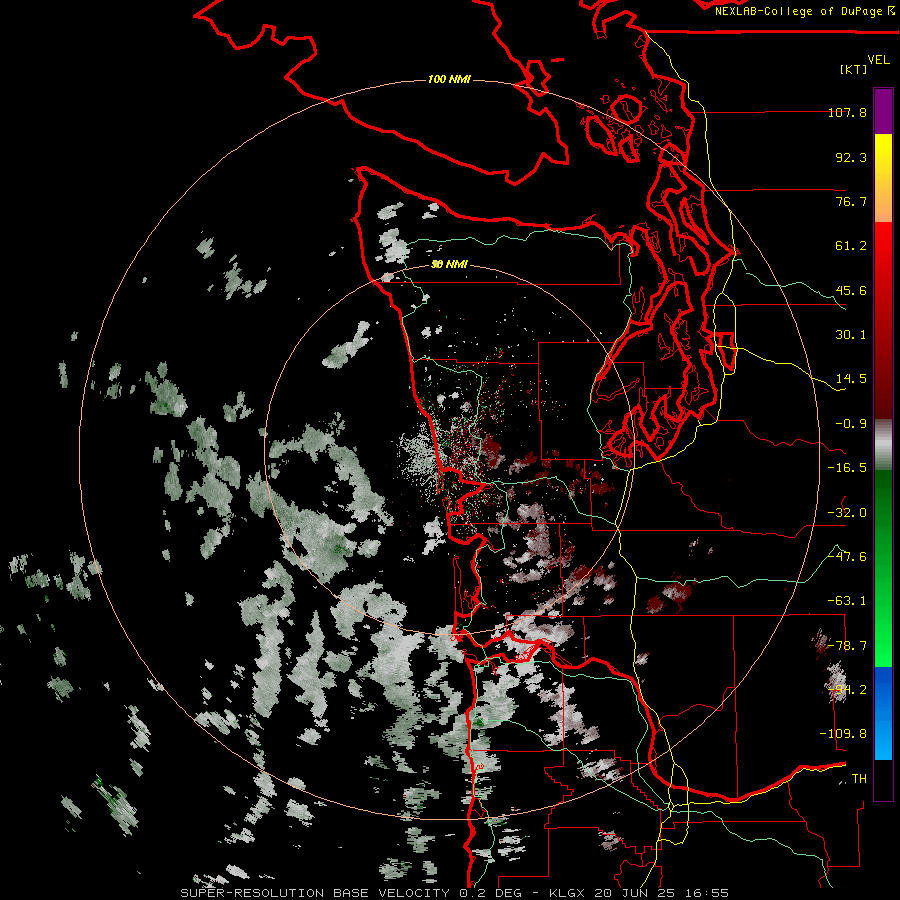This screenshot has width=900, height=900.
Task: Click the green segment of the color bar
Action: point(883,568)
